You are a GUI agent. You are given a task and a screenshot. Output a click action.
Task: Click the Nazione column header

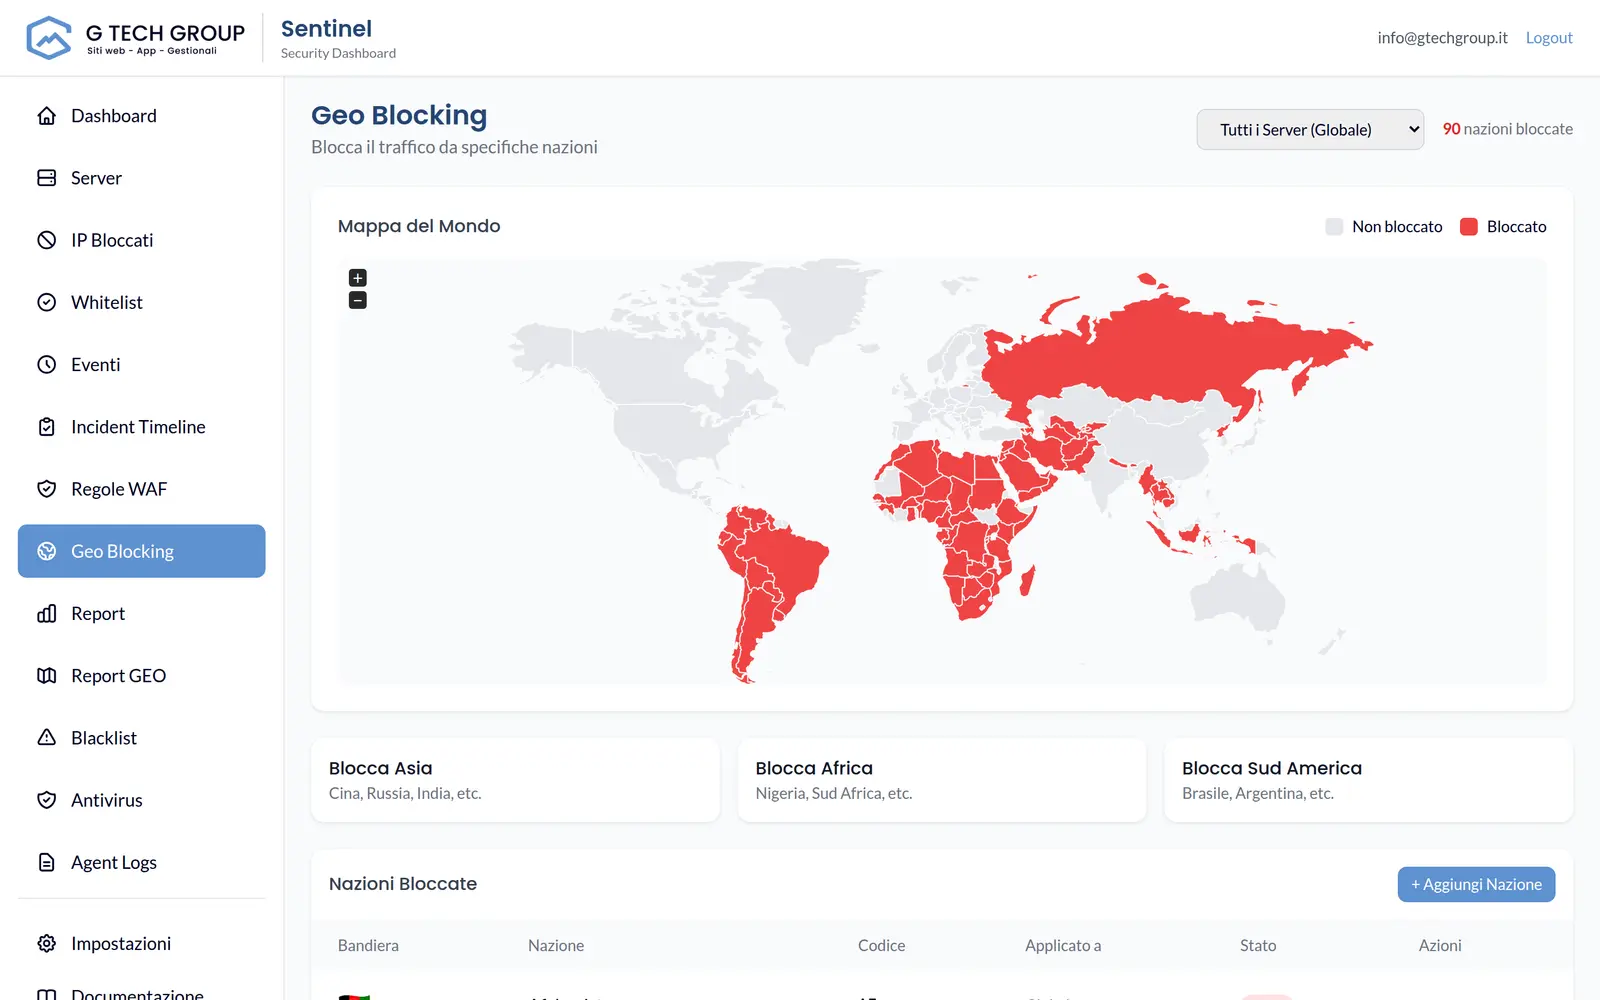pyautogui.click(x=556, y=946)
